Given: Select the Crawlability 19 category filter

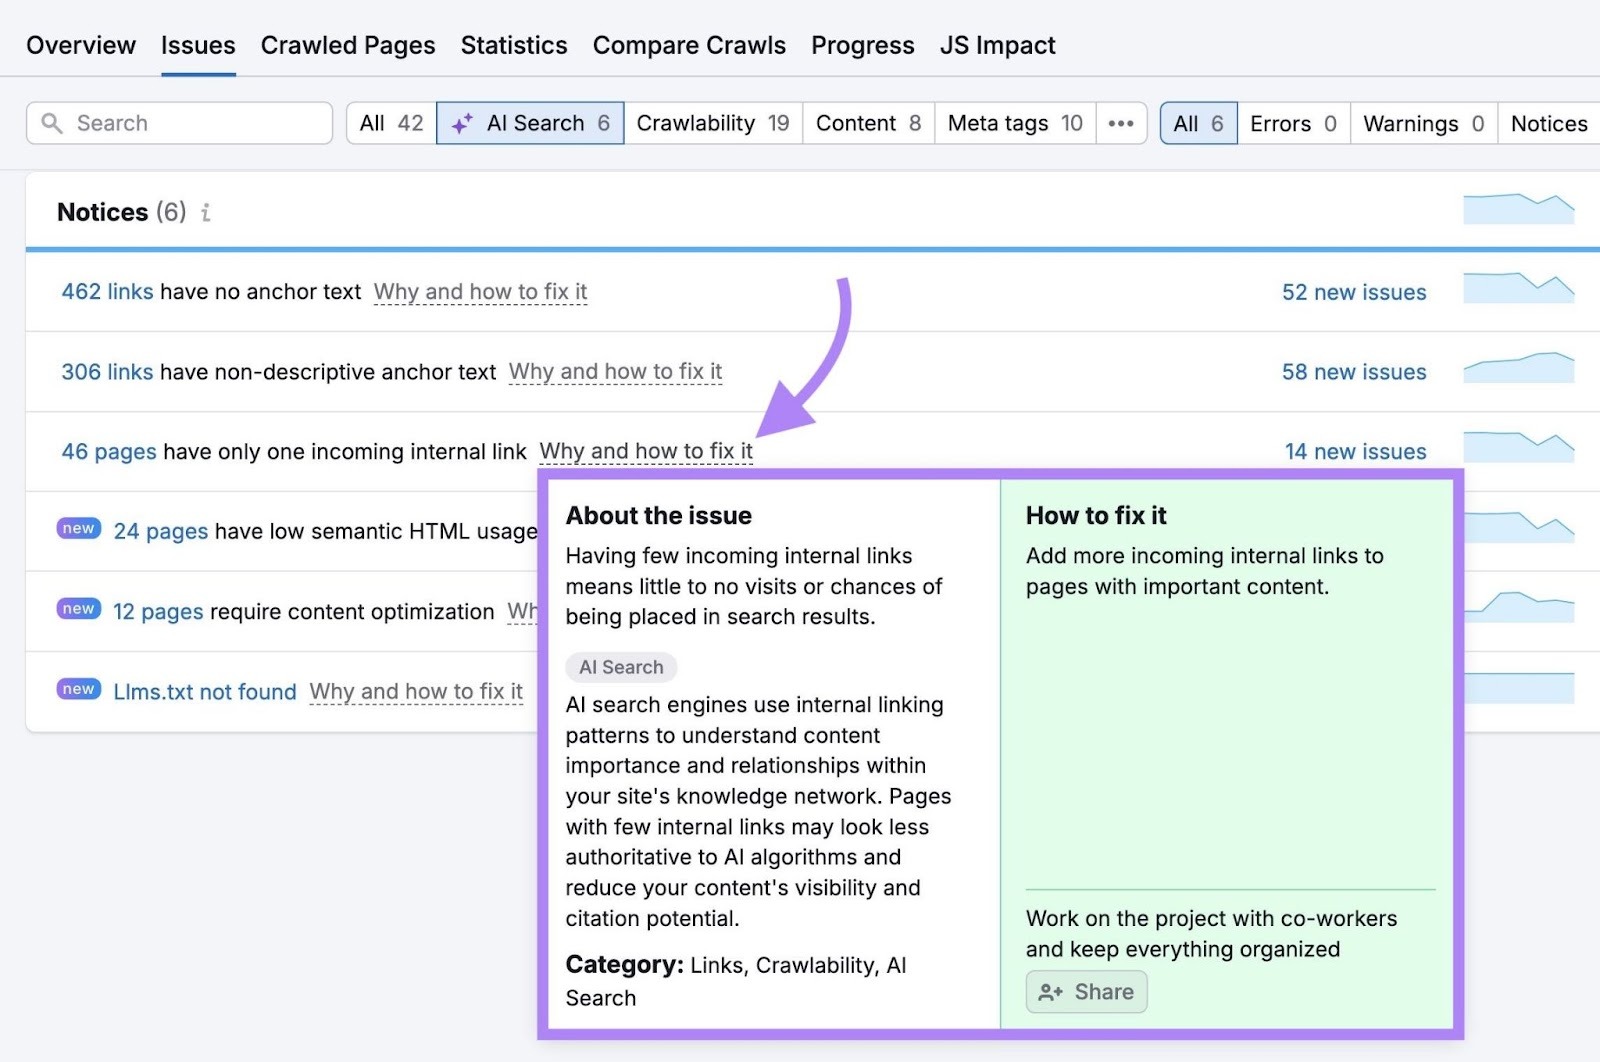Looking at the screenshot, I should (x=712, y=123).
